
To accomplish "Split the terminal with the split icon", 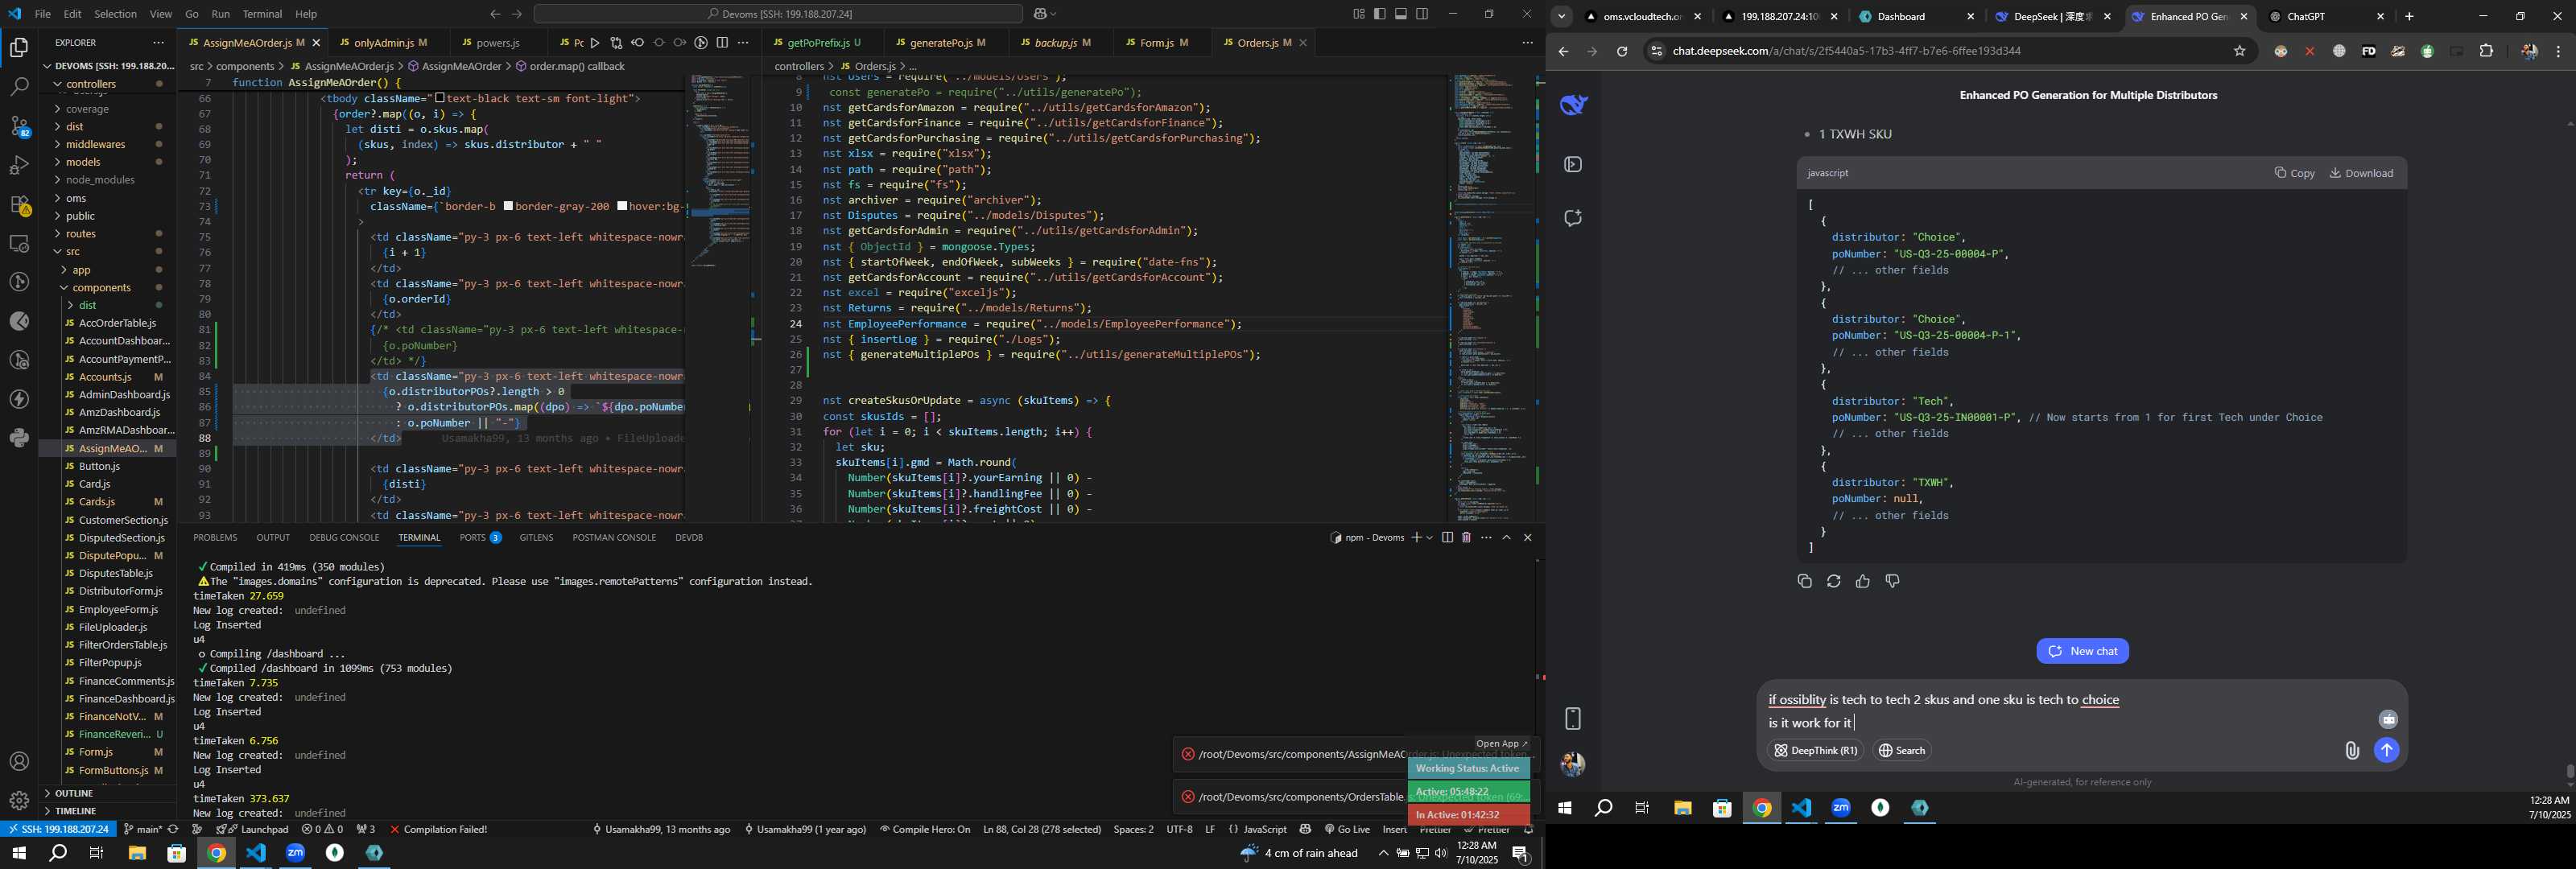I will 1447,538.
